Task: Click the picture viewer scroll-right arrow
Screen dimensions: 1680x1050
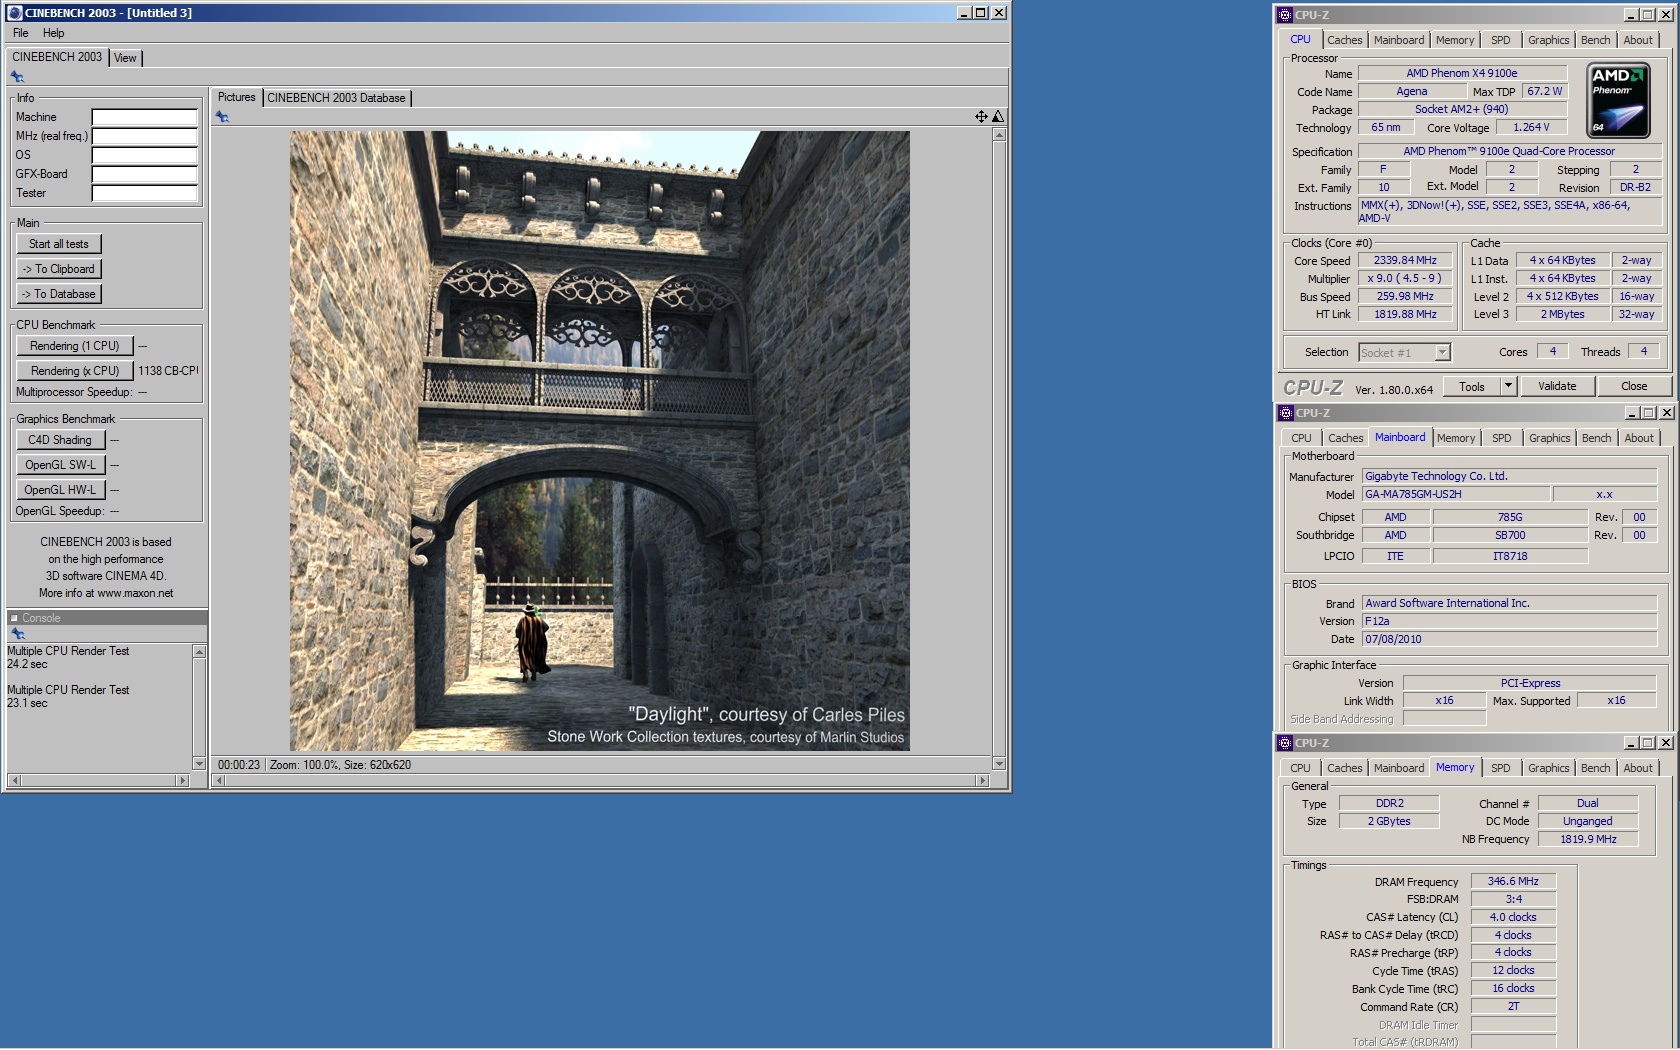Action: click(x=982, y=780)
